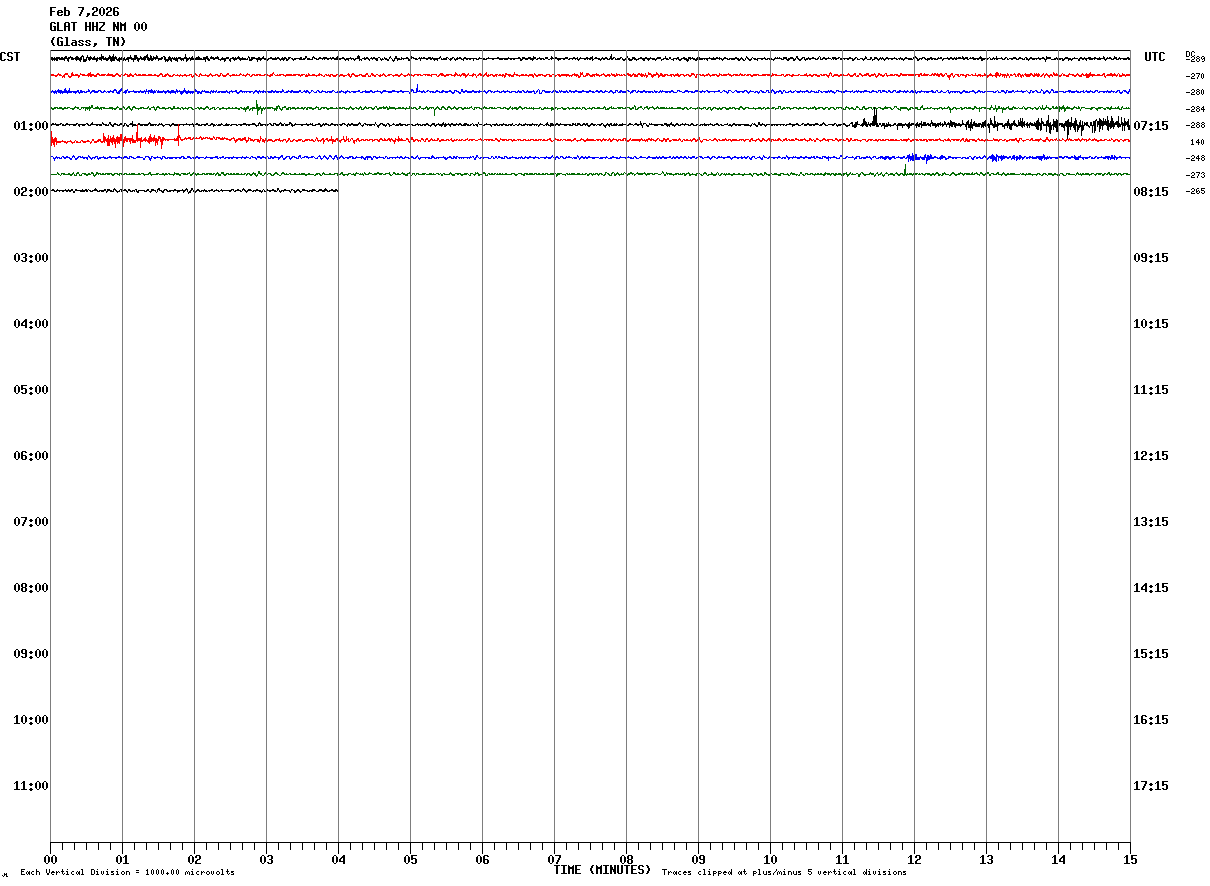
Task: Click the green spike near minute 03
Action: [258, 107]
